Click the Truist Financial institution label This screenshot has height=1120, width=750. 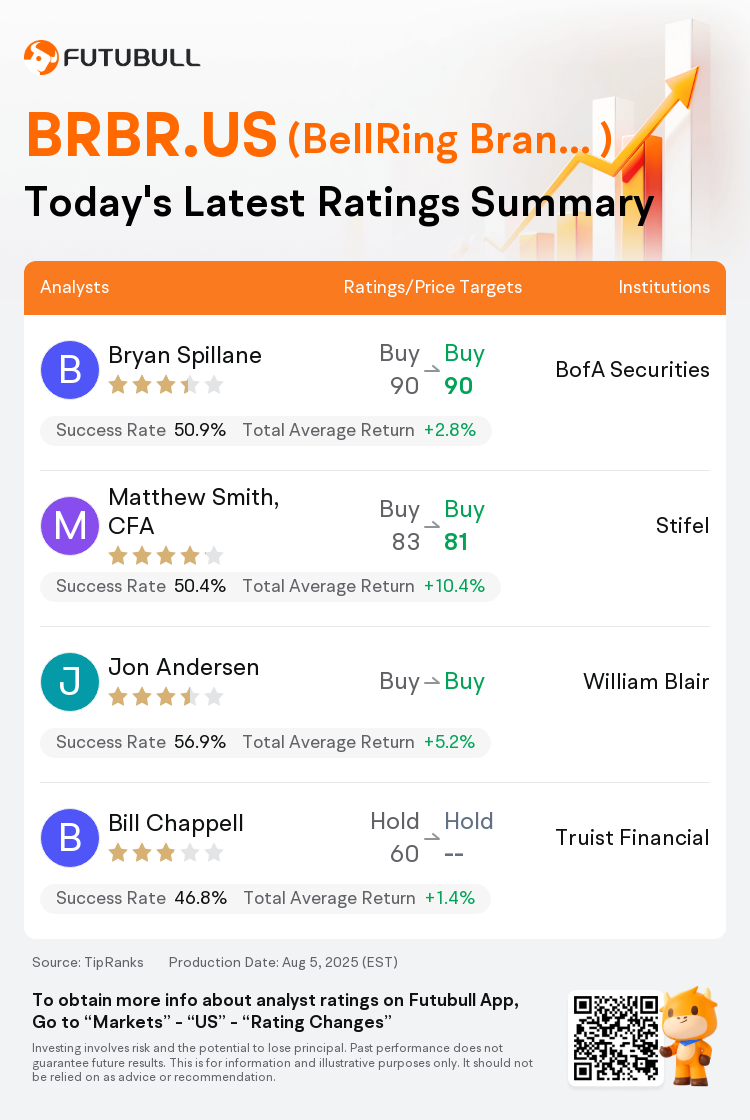(632, 837)
